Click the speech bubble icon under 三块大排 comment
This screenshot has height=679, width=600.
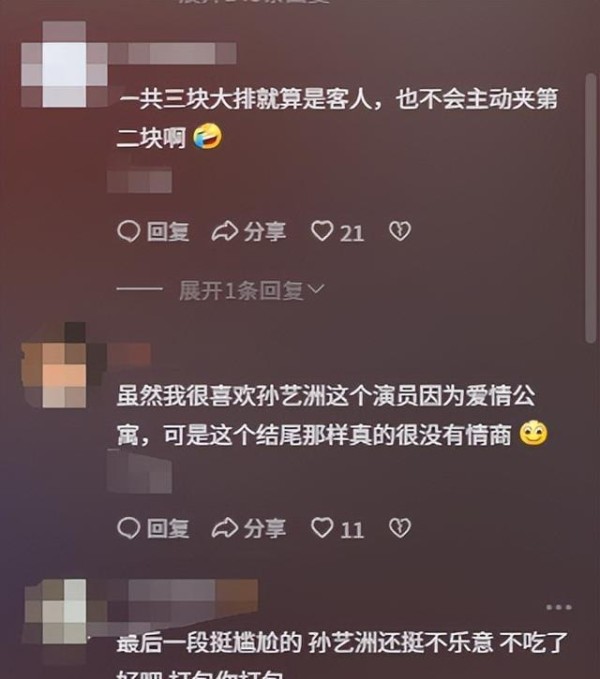coord(129,232)
